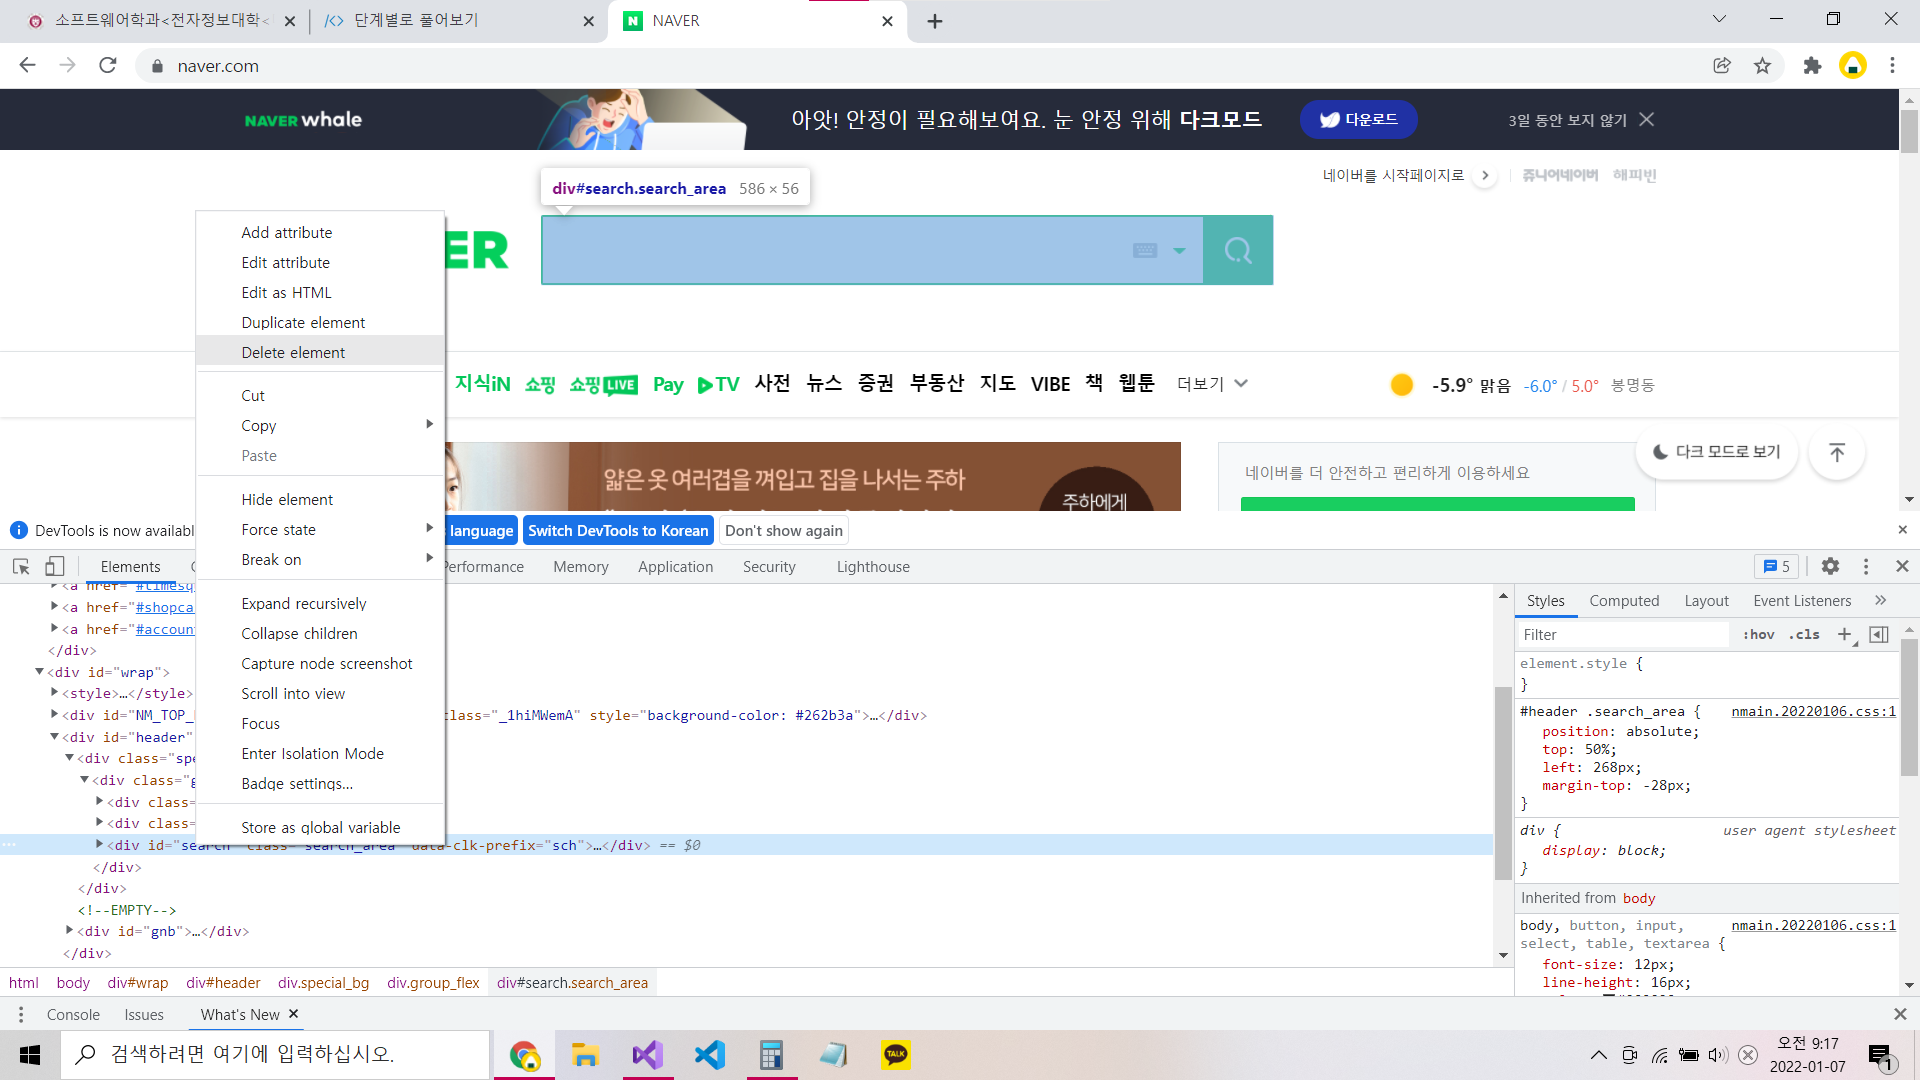Screen dimensions: 1920x1080
Task: Click the Styles Filter input field
Action: 1620,634
